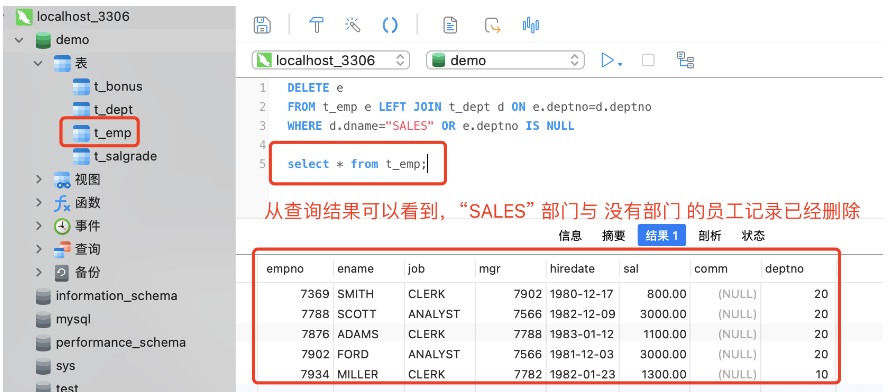Open the run options dropdown arrow
The height and width of the screenshot is (392, 892).
pos(620,64)
